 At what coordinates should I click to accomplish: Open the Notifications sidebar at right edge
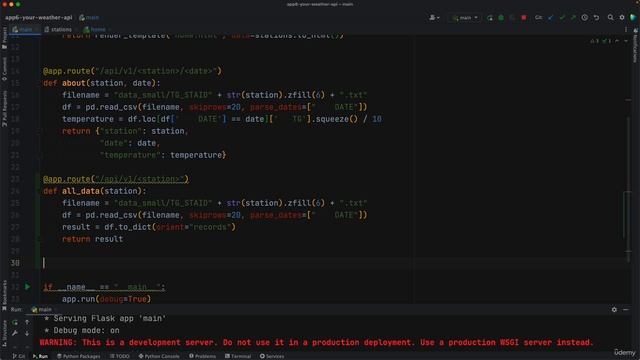coord(635,46)
